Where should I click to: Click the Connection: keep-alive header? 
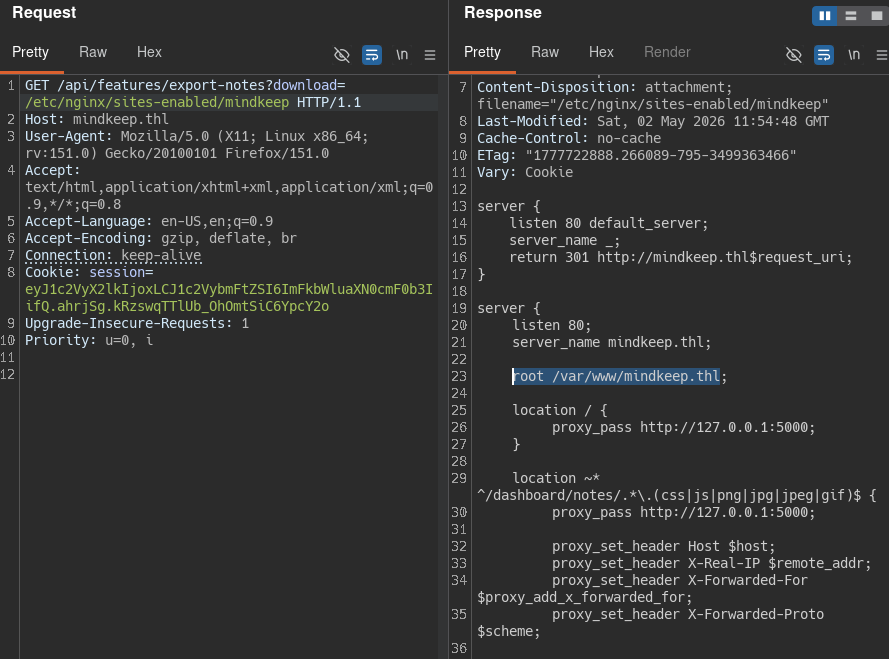pyautogui.click(x=113, y=255)
